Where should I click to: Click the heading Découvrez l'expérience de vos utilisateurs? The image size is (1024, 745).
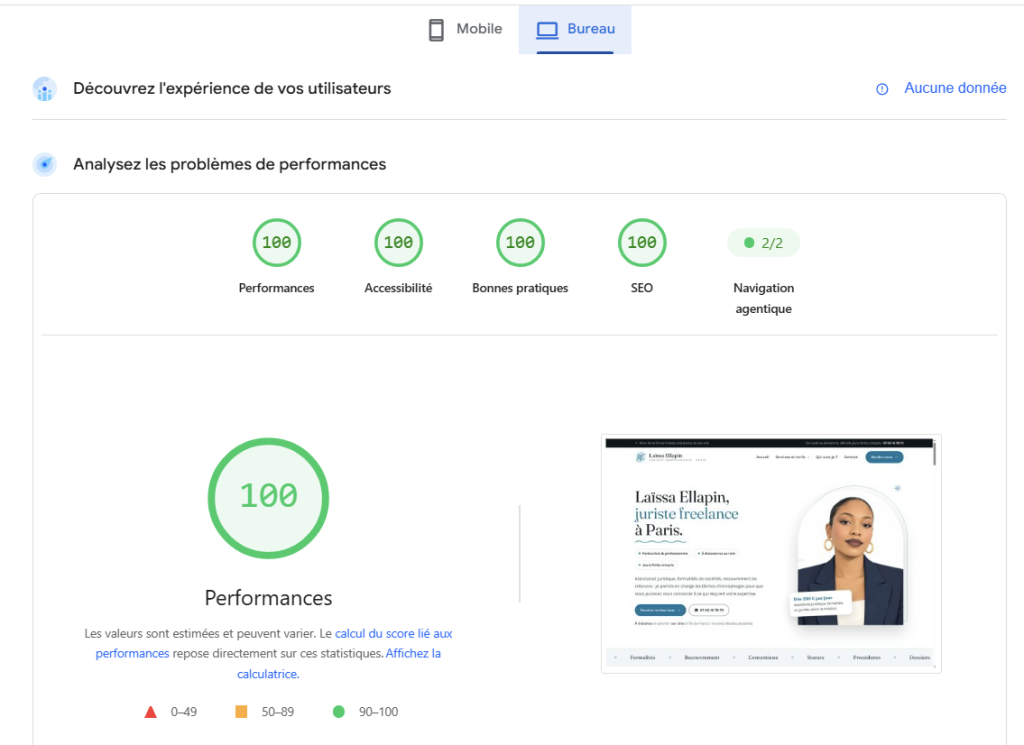[x=232, y=89]
